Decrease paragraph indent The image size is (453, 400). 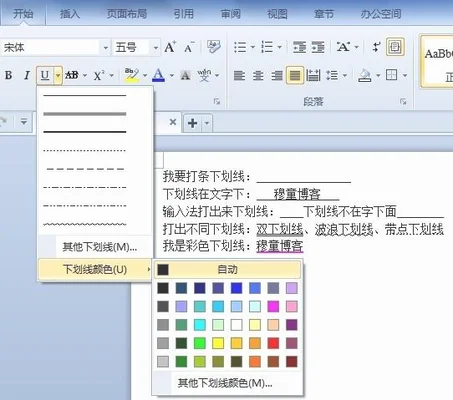point(299,47)
